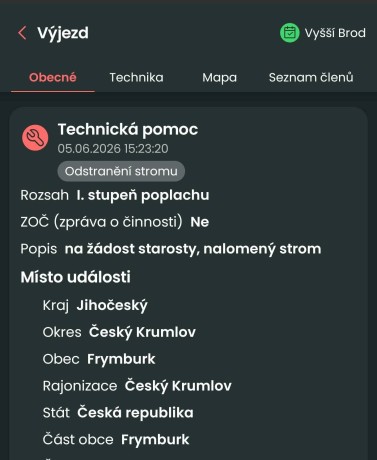Select the Technická pomoc heading
The height and width of the screenshot is (460, 377).
[x=128, y=129]
